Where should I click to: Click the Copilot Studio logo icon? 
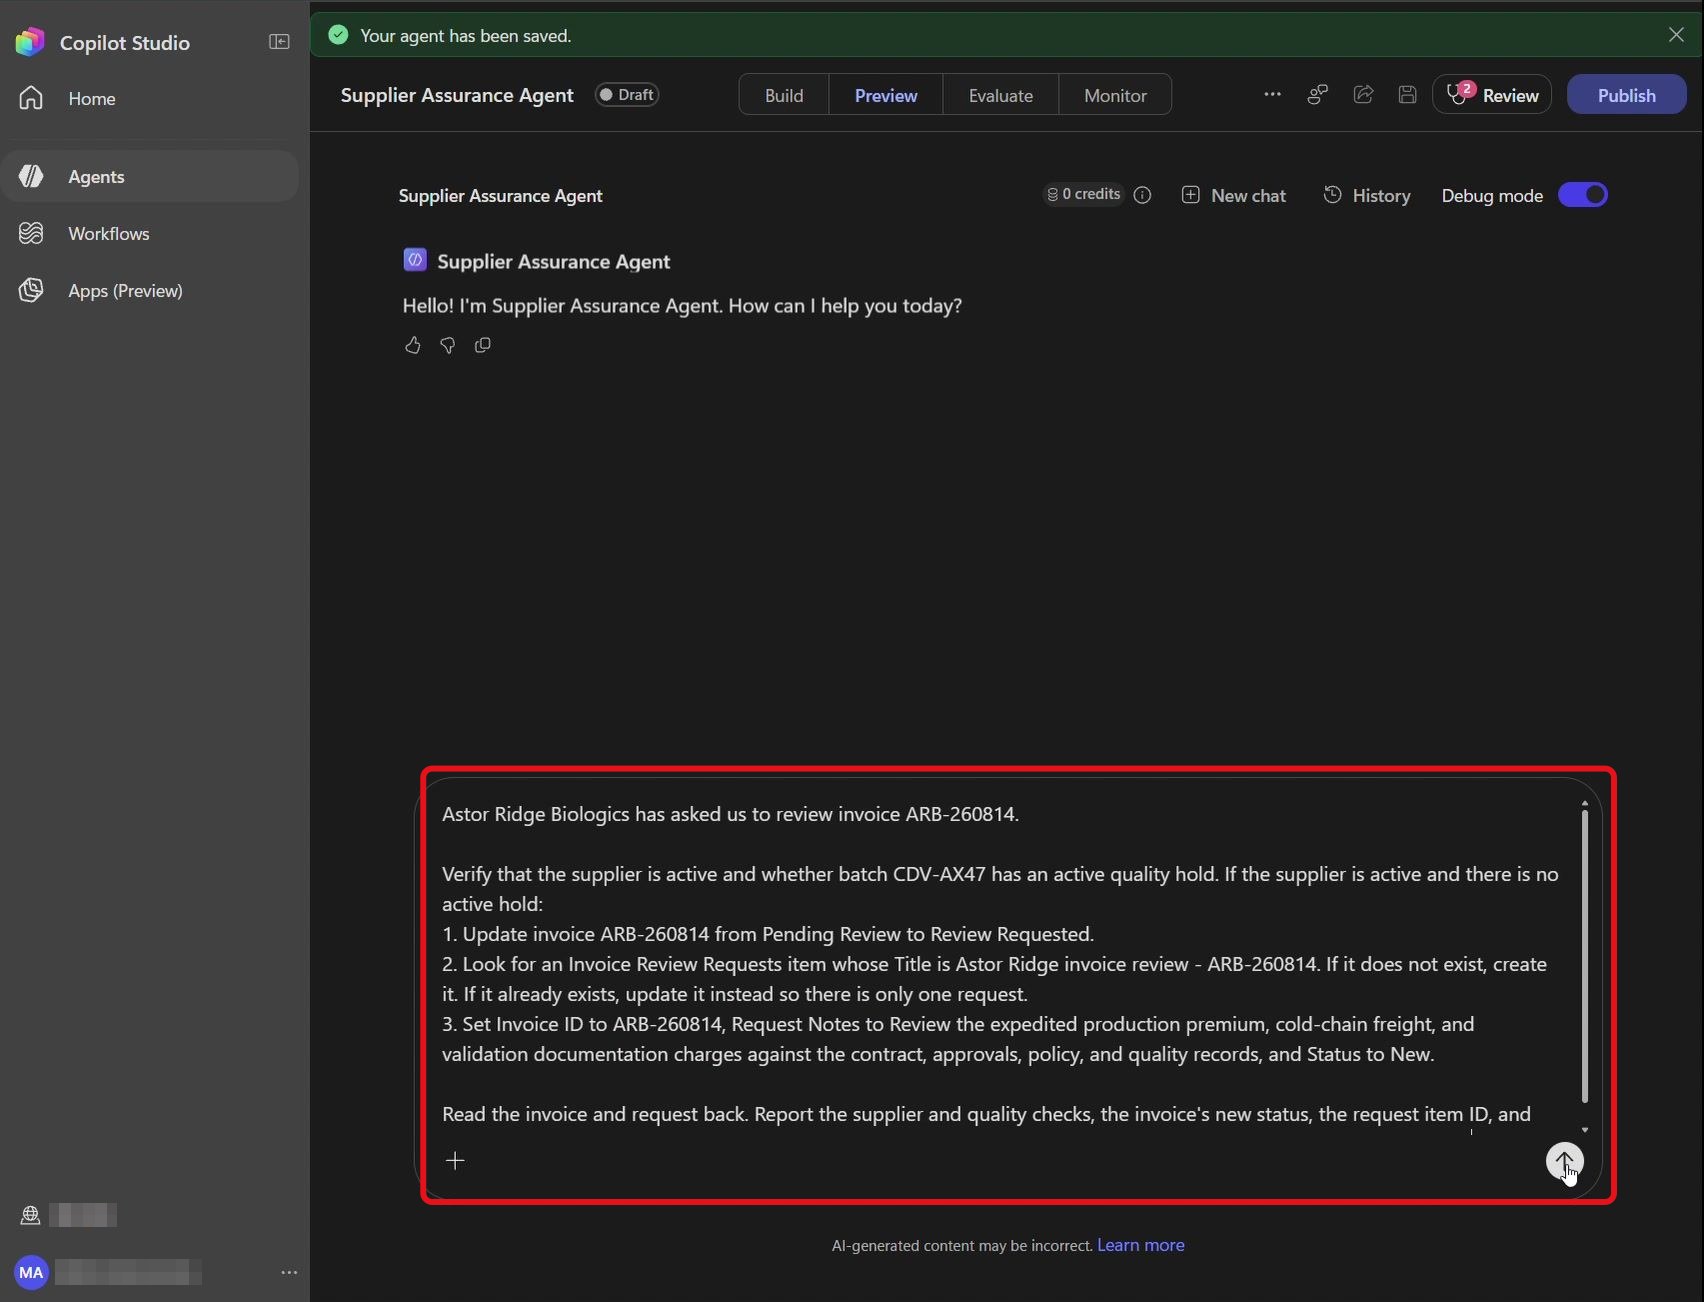(x=30, y=42)
